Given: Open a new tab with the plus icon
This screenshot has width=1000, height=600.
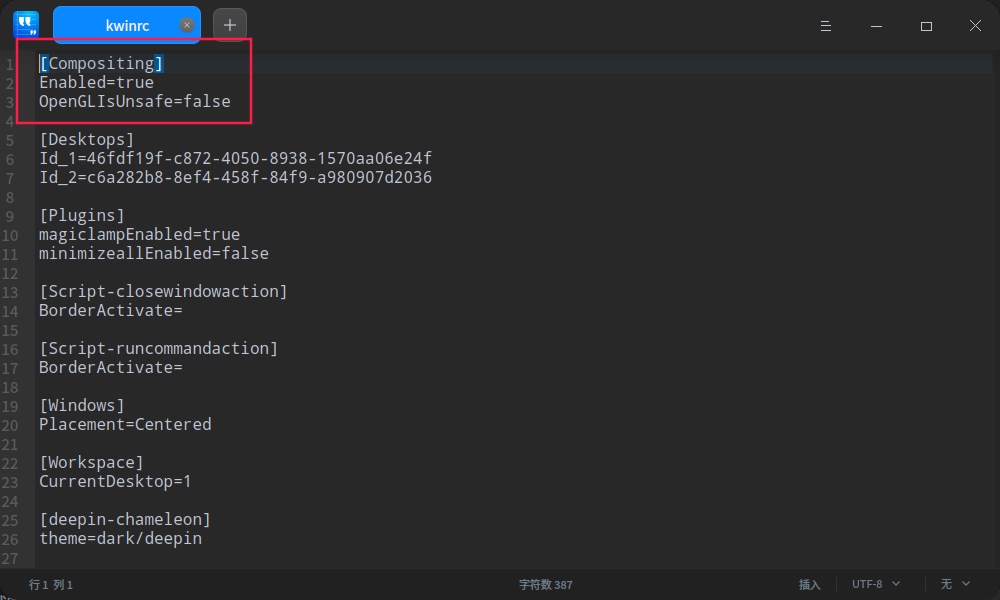Looking at the screenshot, I should 230,23.
